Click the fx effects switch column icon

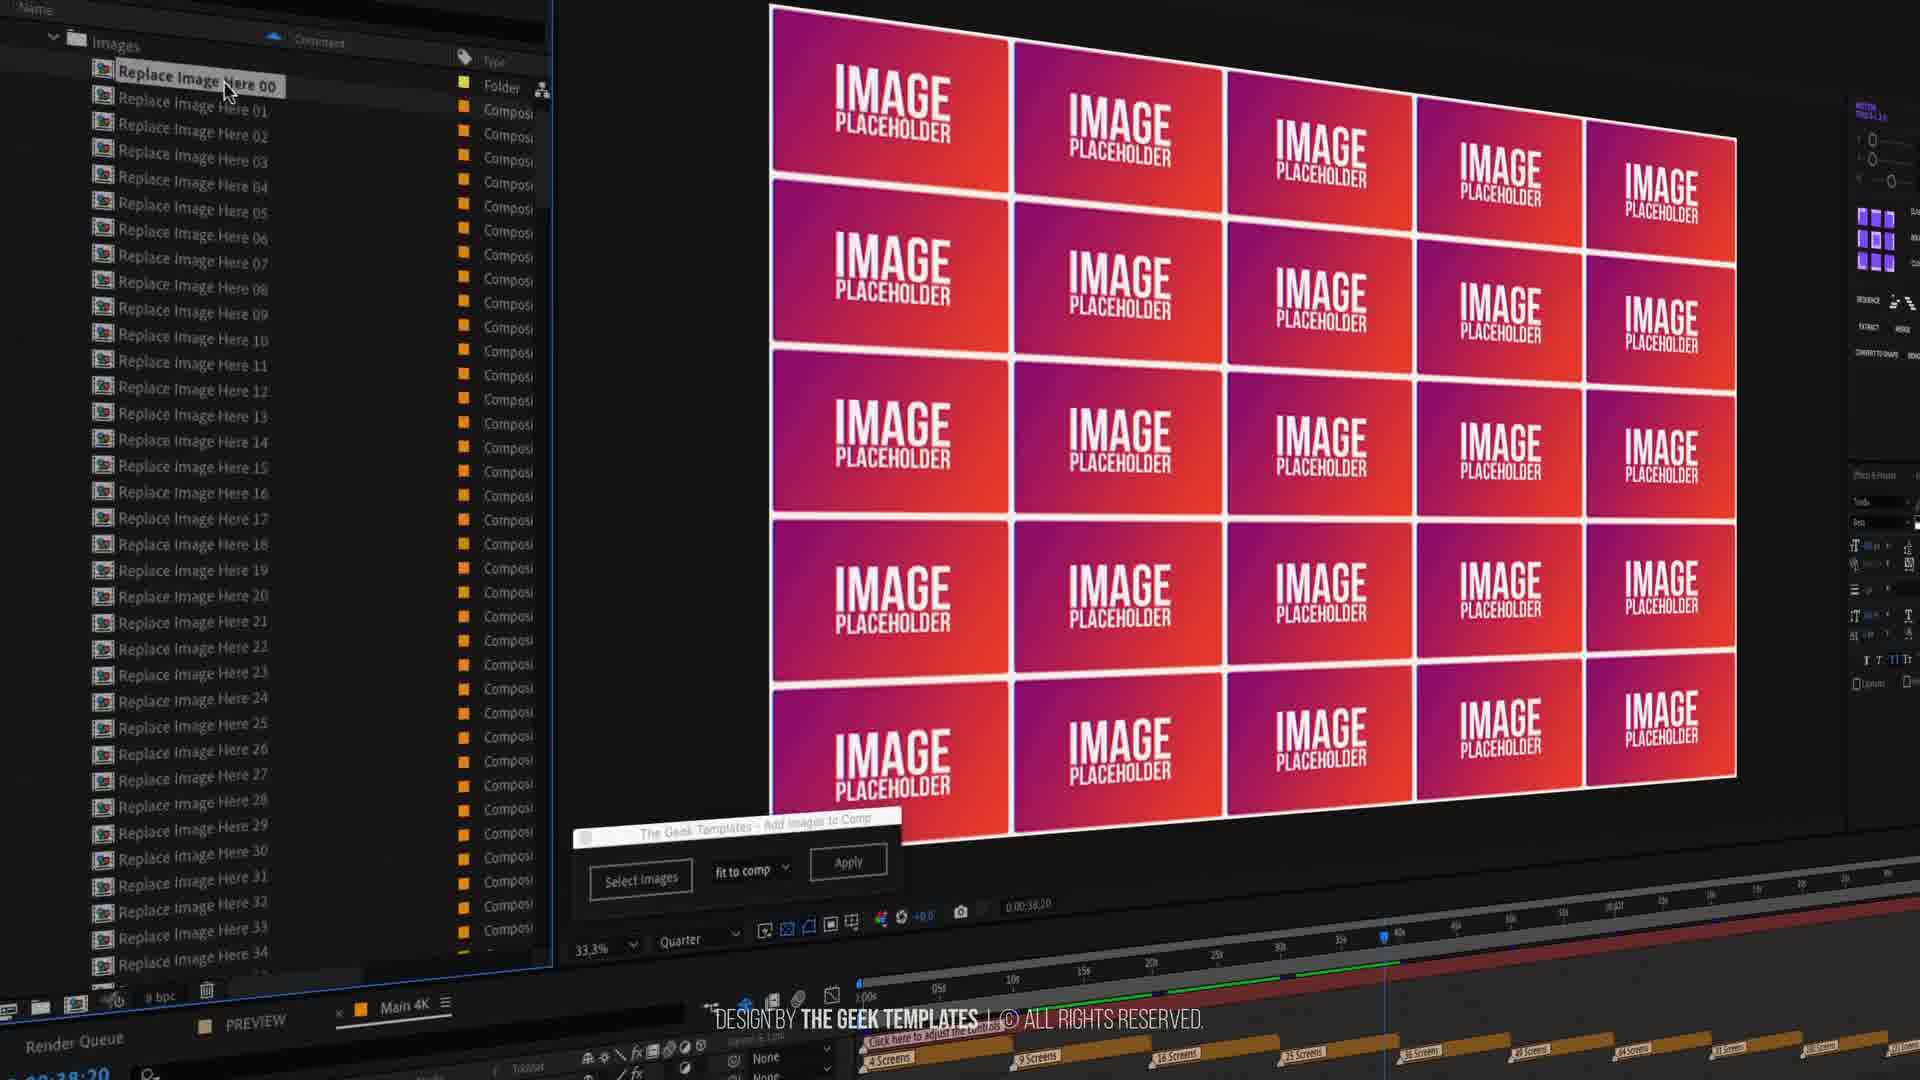click(636, 1053)
